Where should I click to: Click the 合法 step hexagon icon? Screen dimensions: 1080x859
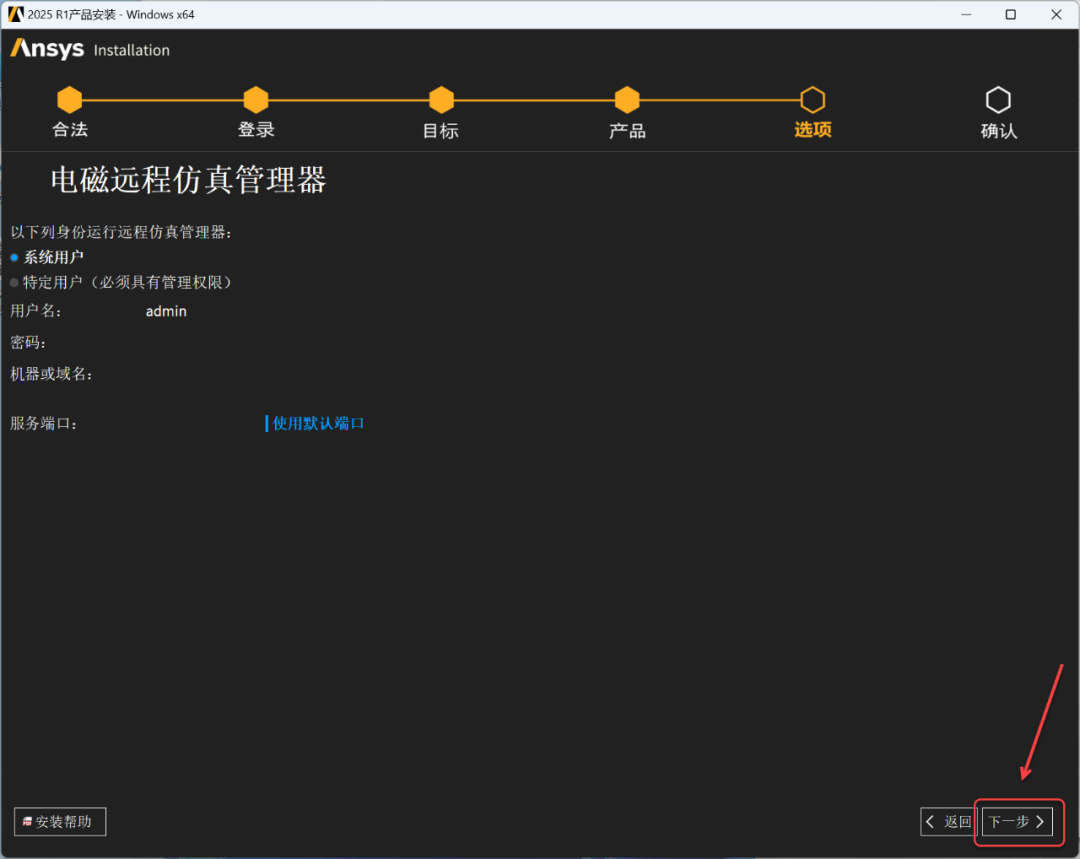70,99
